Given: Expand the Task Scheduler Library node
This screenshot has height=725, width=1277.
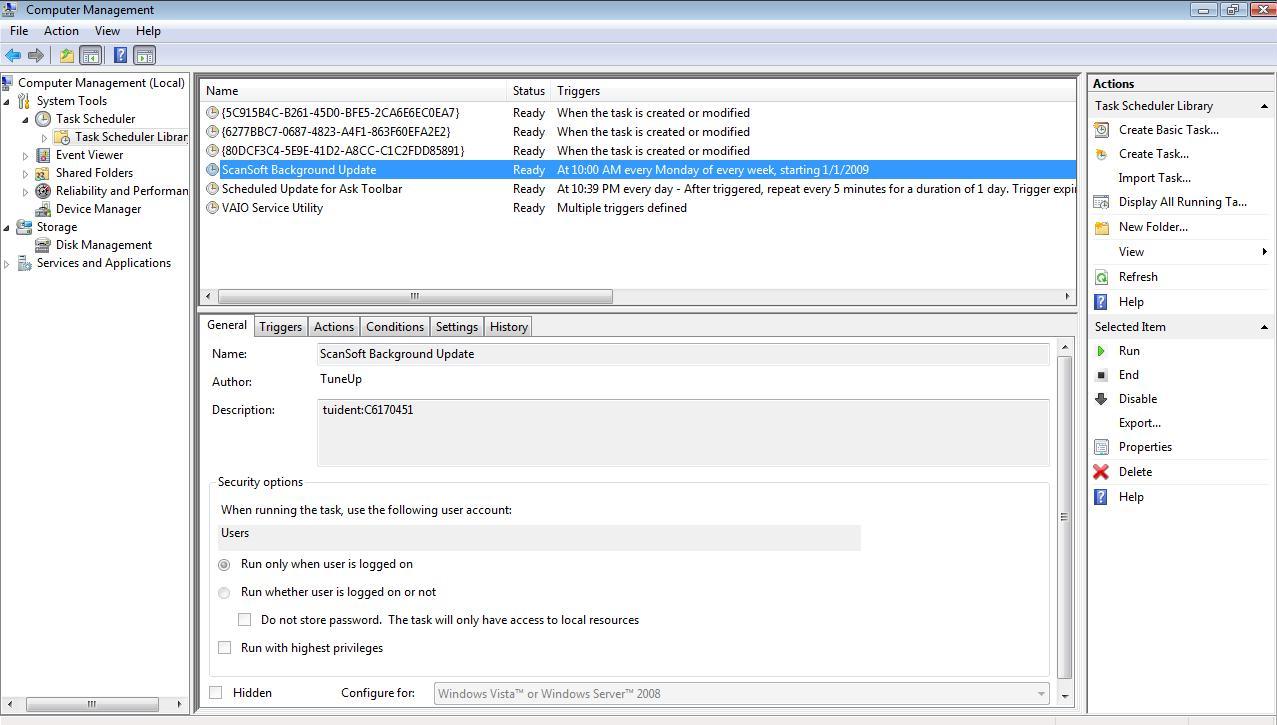Looking at the screenshot, I should [x=45, y=137].
